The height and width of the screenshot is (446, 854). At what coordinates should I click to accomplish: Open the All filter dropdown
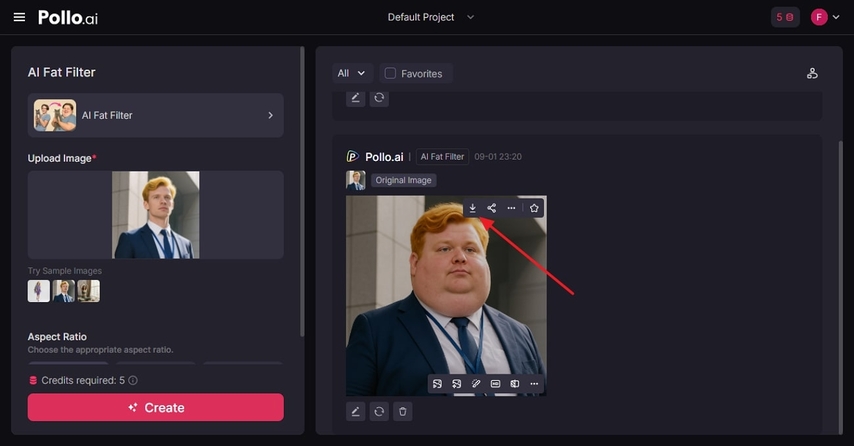[x=352, y=73]
